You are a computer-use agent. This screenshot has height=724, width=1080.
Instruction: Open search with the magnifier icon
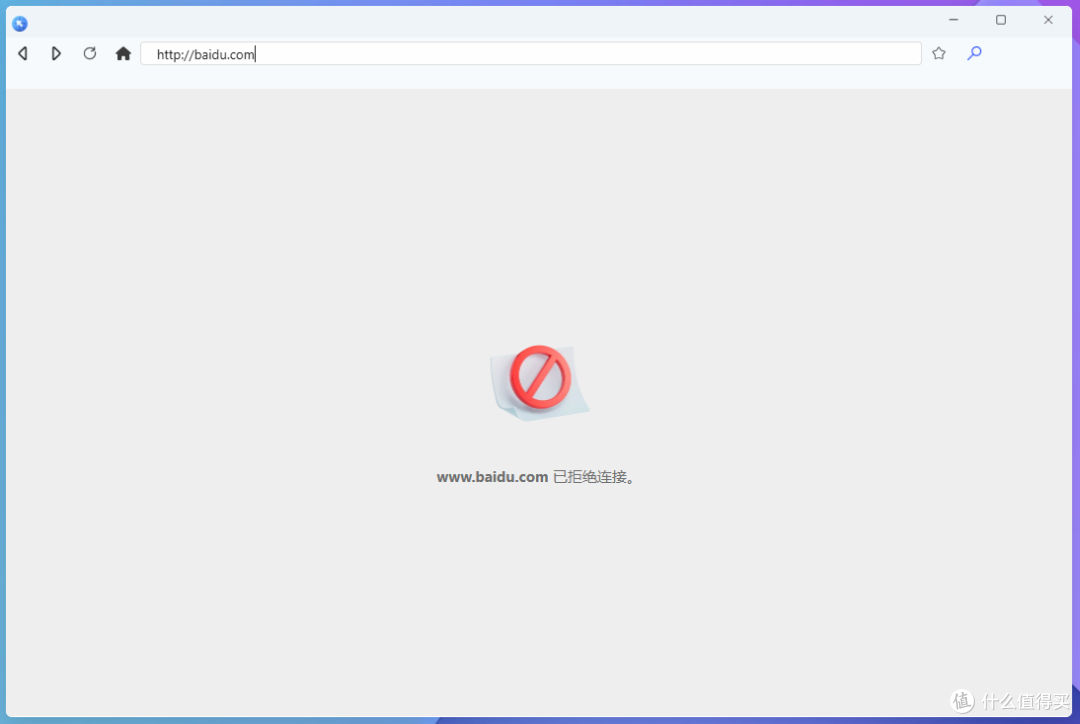(973, 53)
